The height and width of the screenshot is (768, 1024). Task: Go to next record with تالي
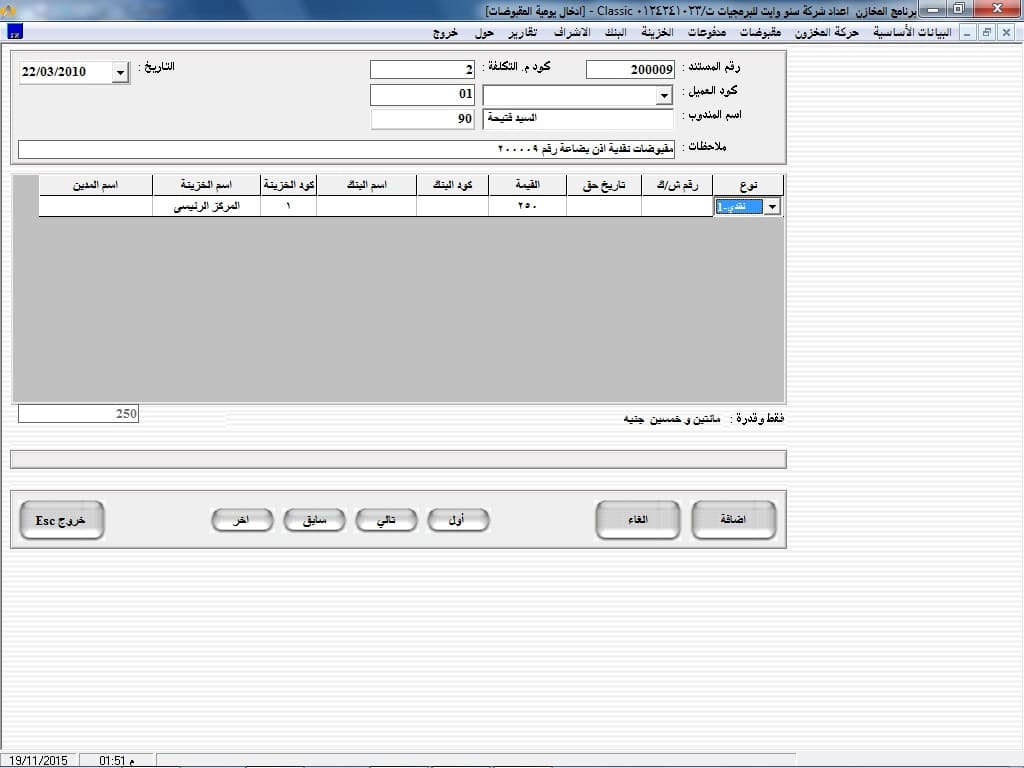tap(386, 520)
